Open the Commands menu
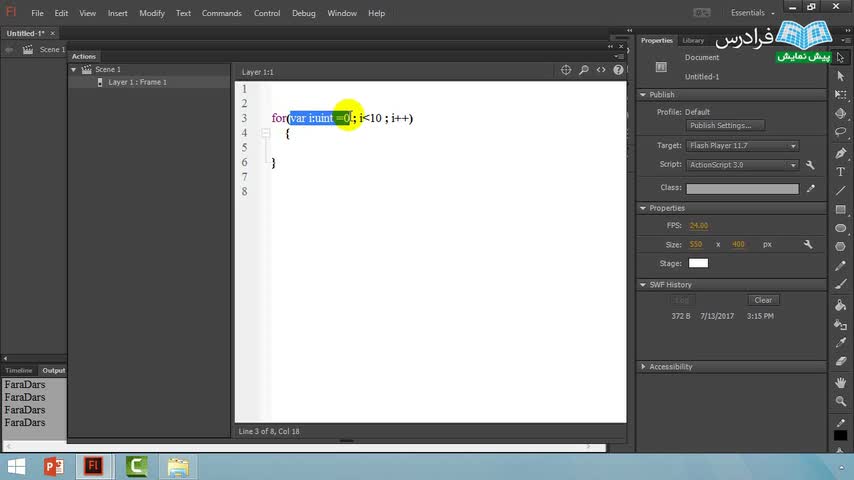The image size is (854, 480). (x=222, y=13)
